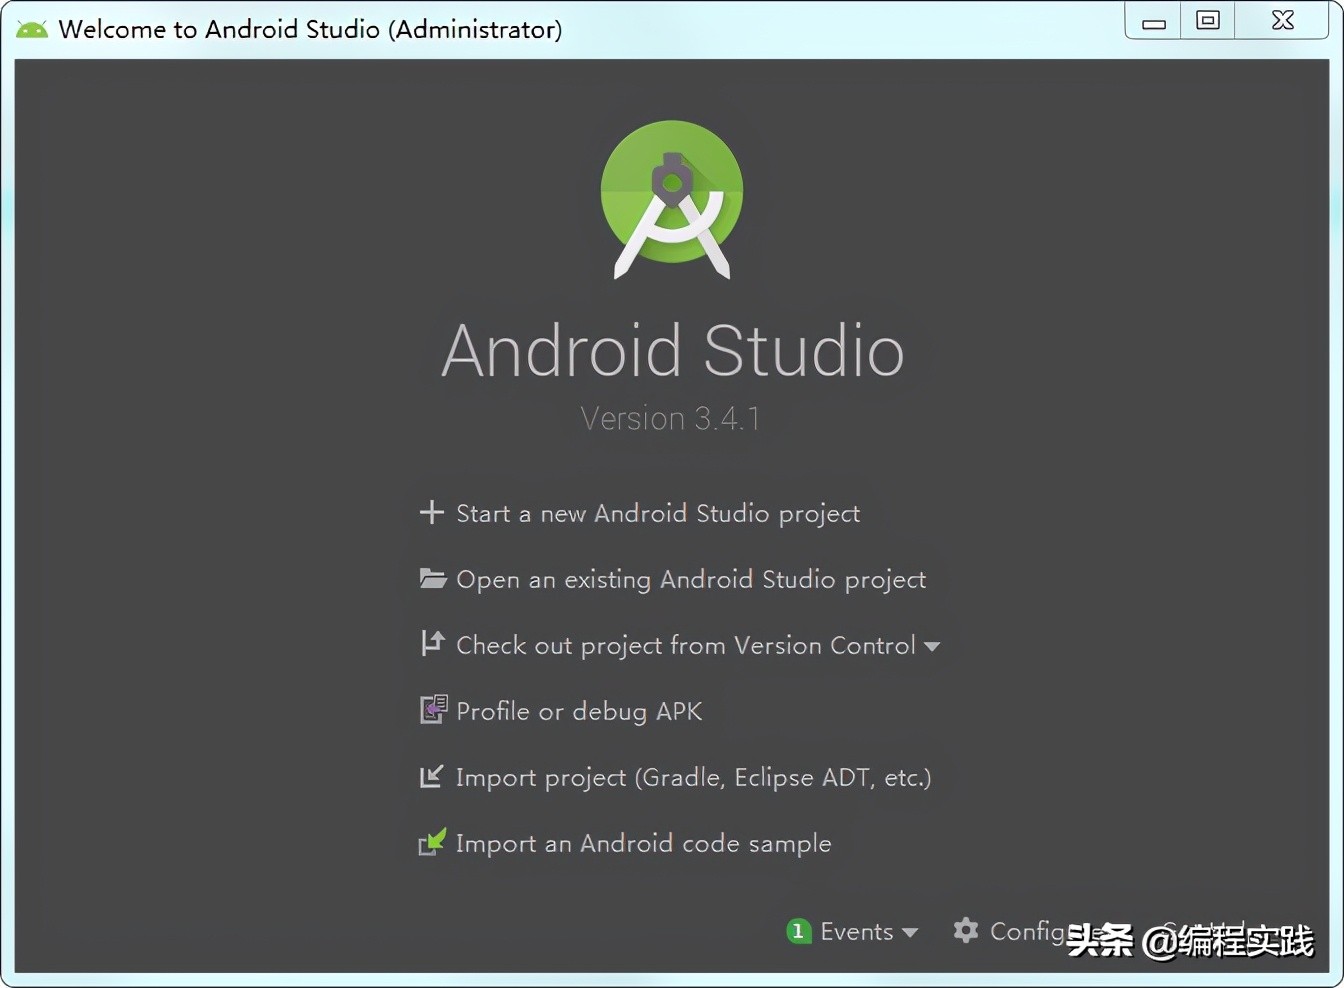Minimize the Welcome to Android Studio window
Viewport: 1344px width, 988px height.
pos(1154,21)
